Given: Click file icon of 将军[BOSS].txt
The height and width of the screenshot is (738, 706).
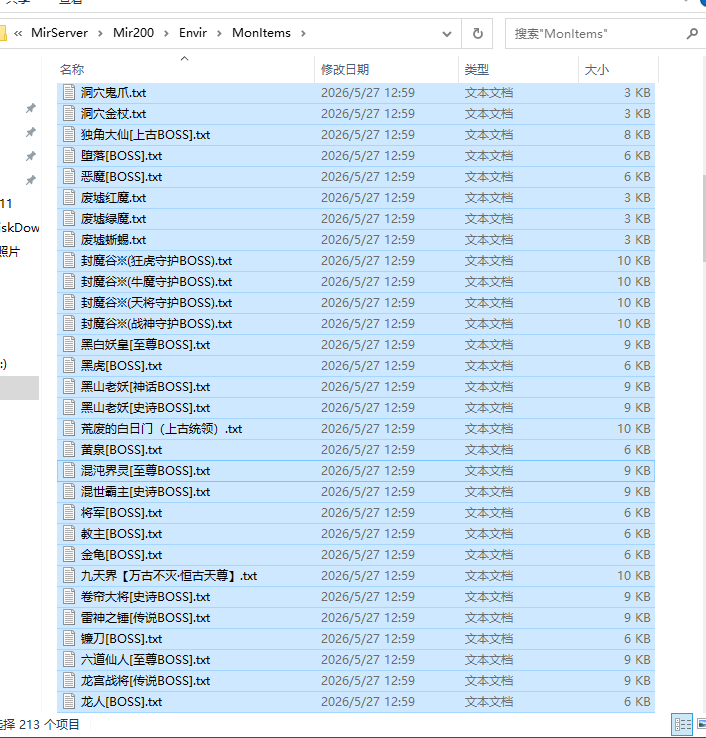Looking at the screenshot, I should (x=69, y=513).
